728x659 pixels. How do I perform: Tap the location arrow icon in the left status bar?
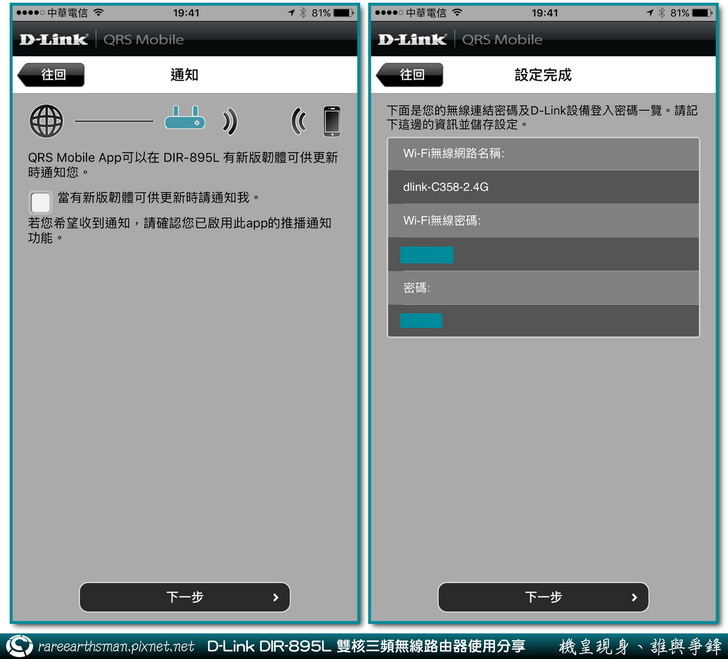tap(292, 13)
